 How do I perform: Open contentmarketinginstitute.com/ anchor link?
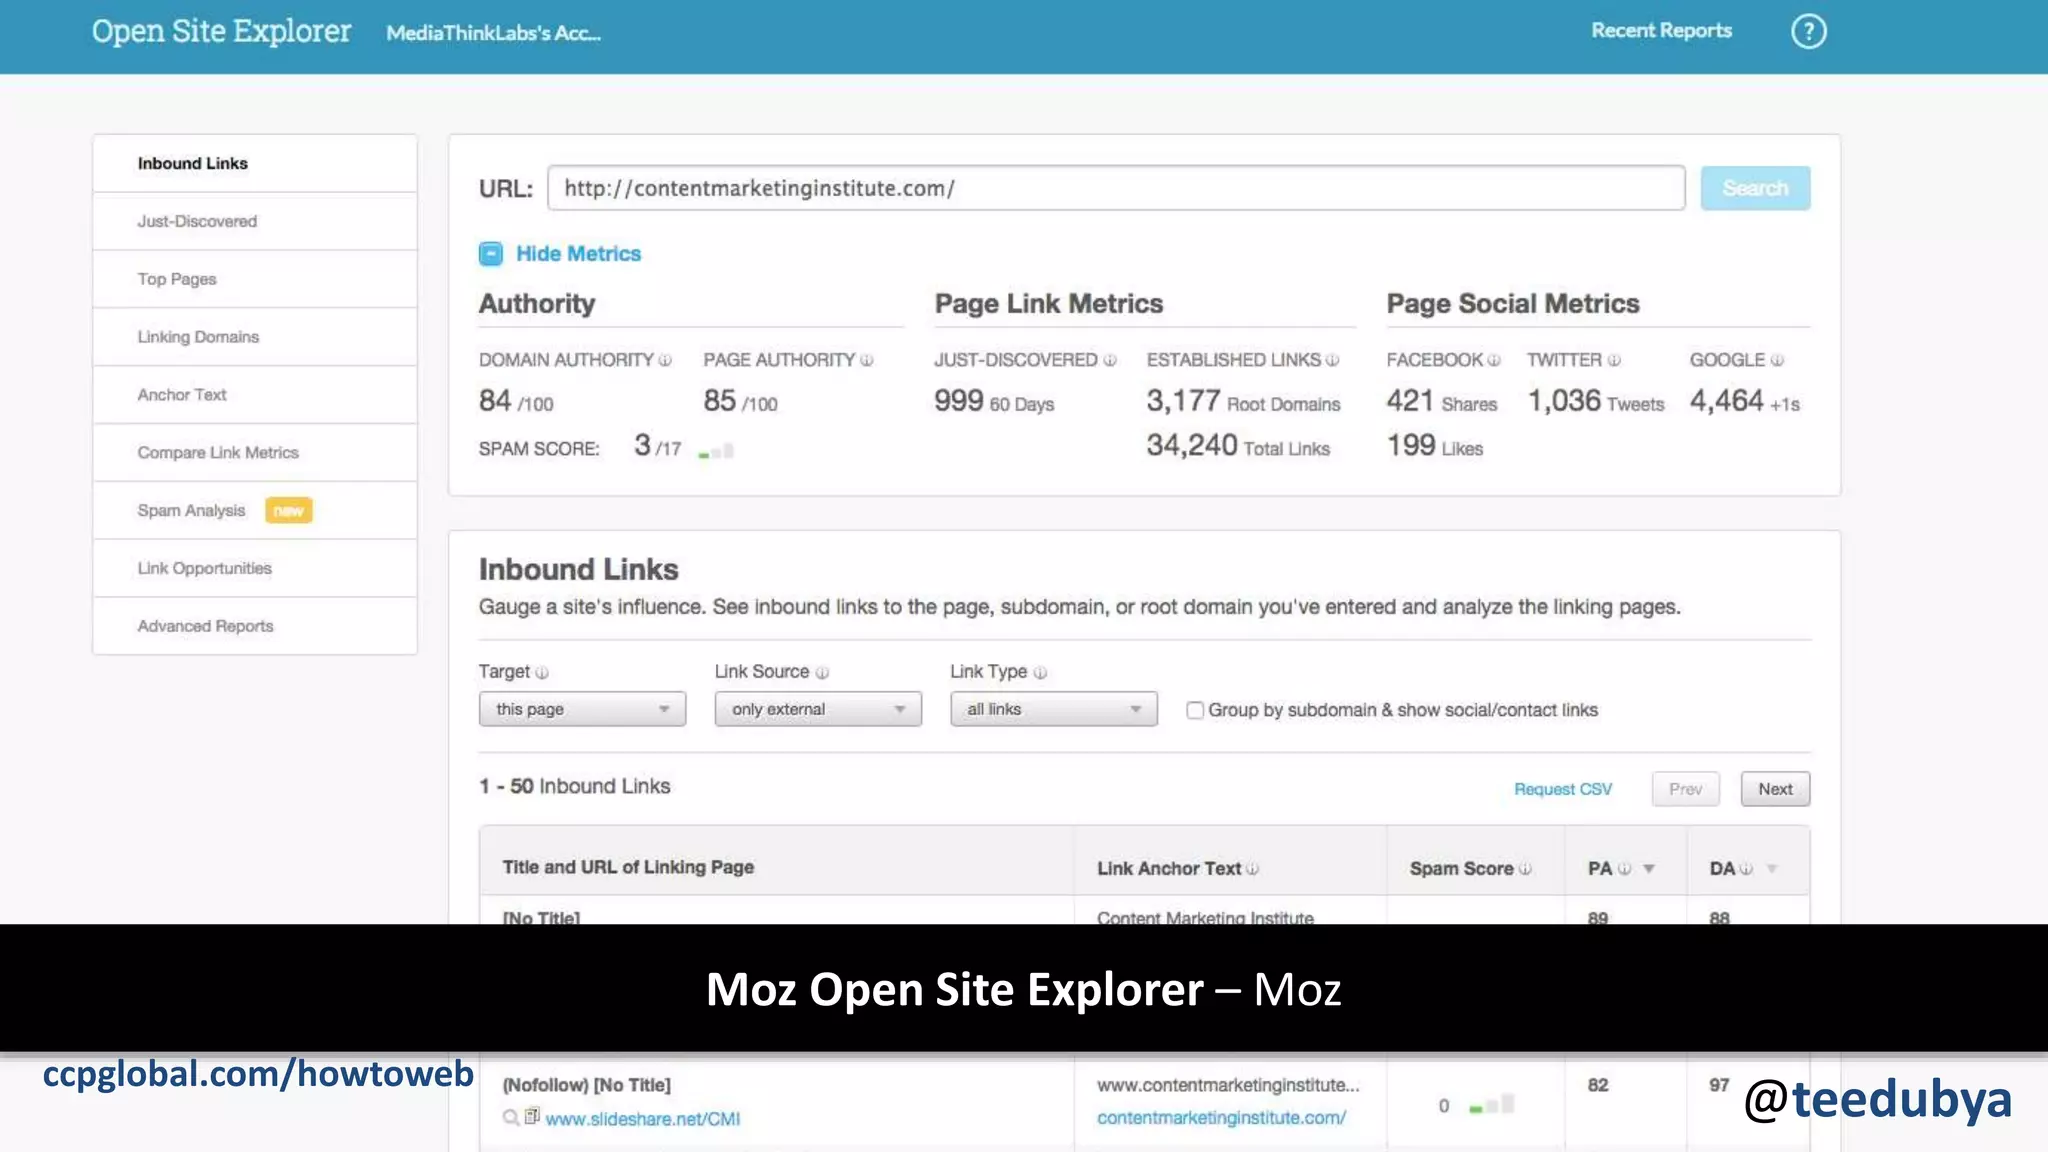tap(1221, 1118)
